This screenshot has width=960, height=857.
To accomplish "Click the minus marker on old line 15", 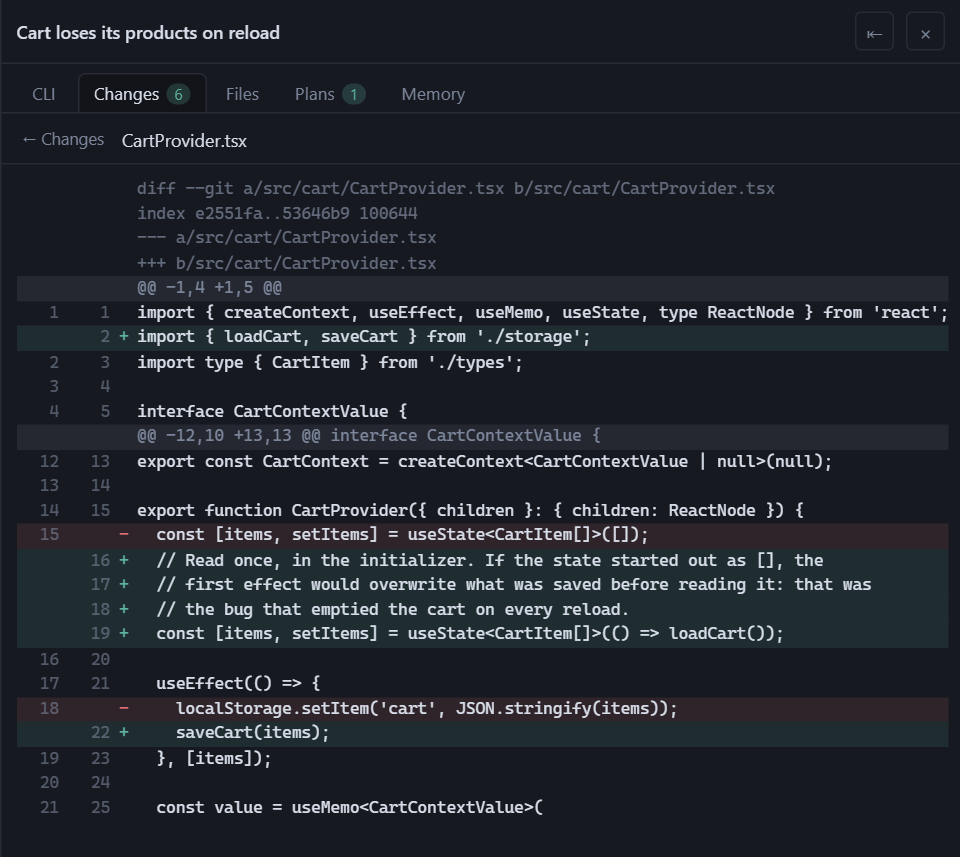I will pyautogui.click(x=124, y=534).
